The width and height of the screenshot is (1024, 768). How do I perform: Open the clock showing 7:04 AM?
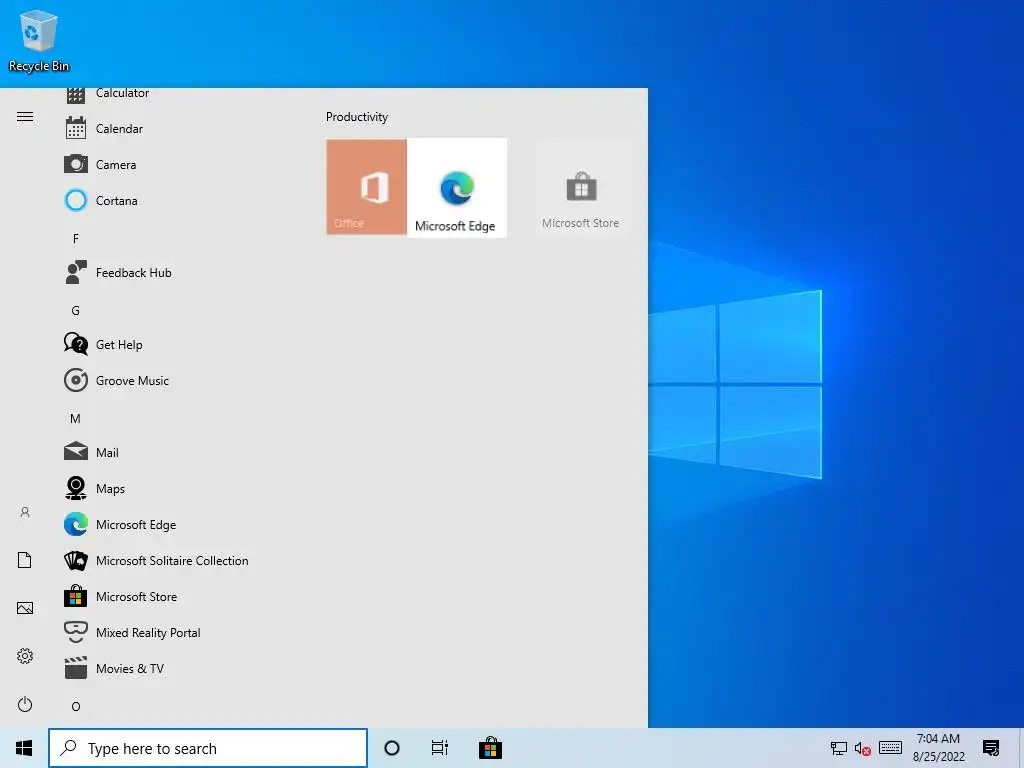pyautogui.click(x=938, y=748)
